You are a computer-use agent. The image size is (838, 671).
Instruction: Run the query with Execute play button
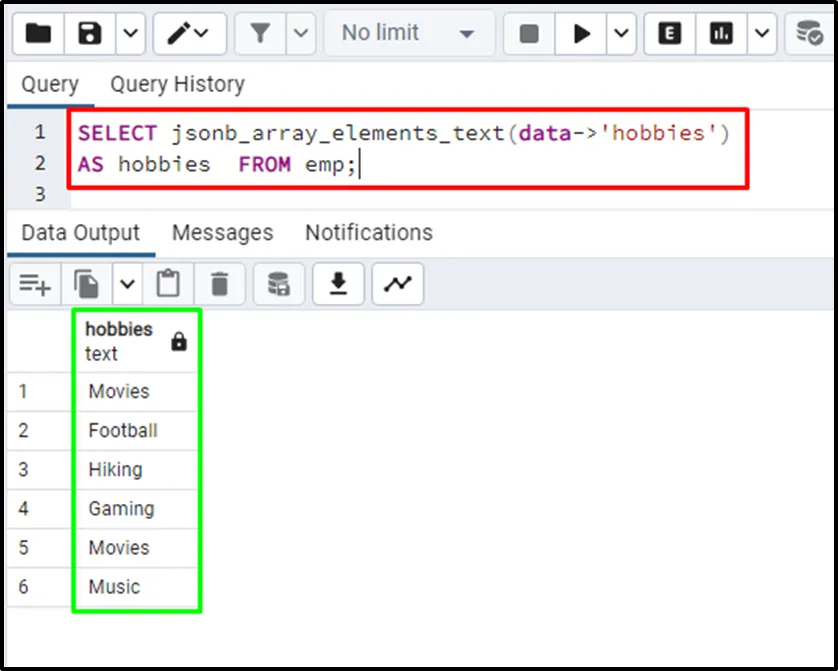(x=581, y=34)
